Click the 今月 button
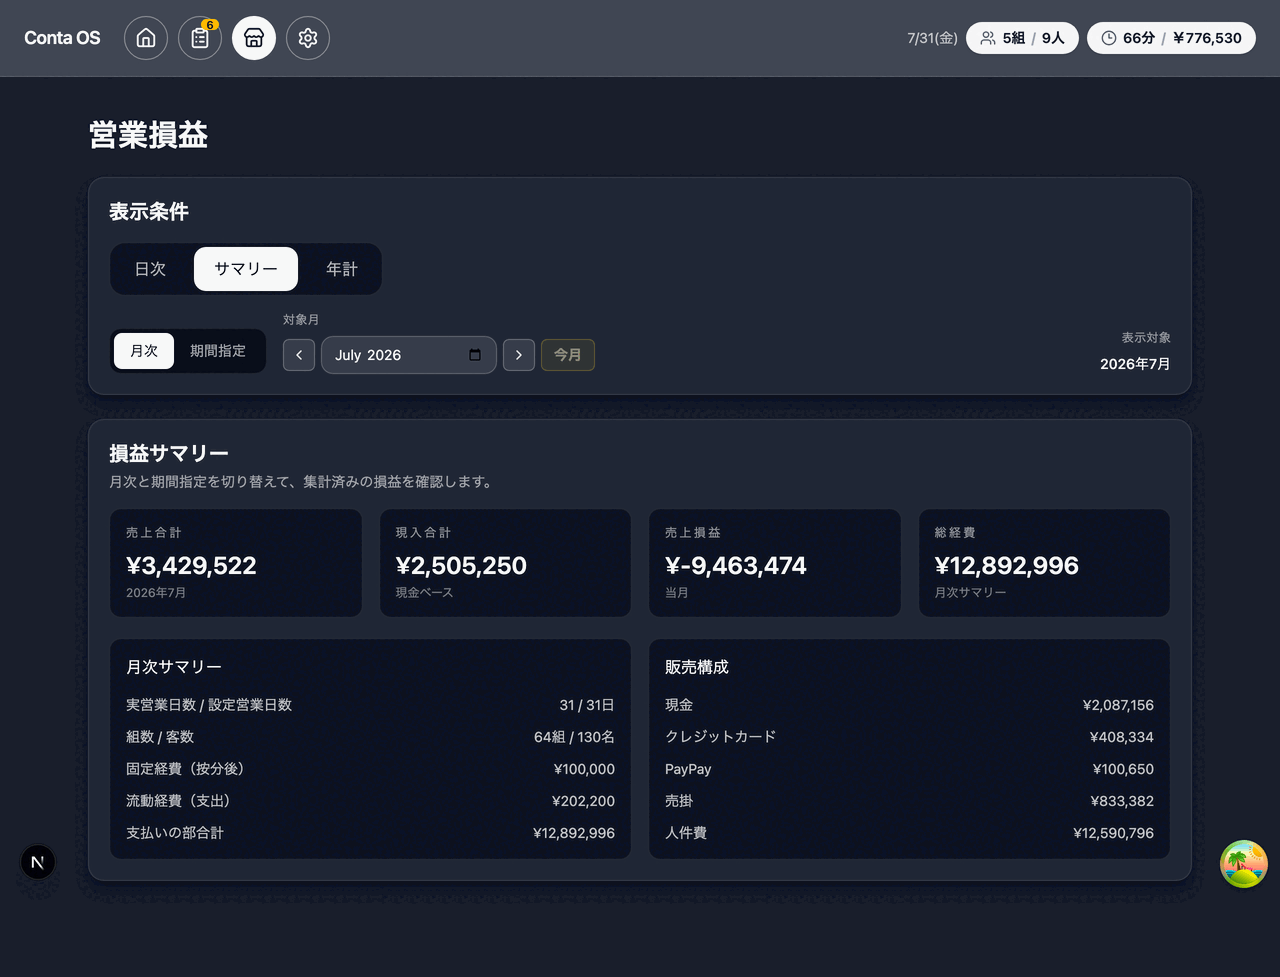The width and height of the screenshot is (1280, 977). pos(568,355)
